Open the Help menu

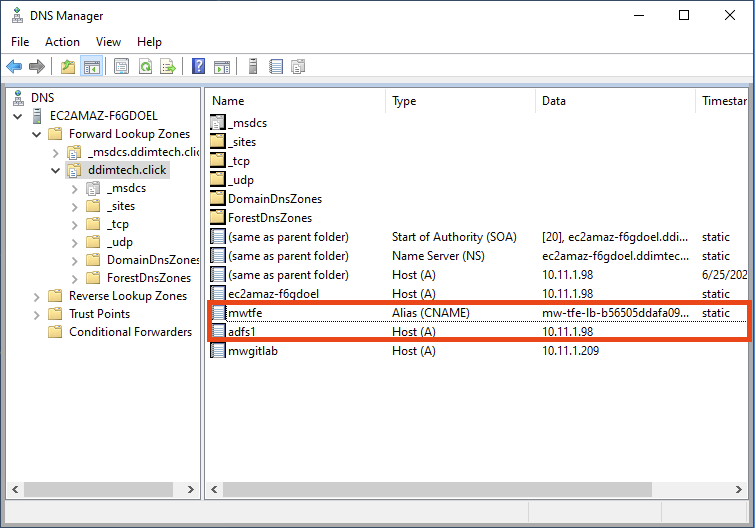point(149,42)
